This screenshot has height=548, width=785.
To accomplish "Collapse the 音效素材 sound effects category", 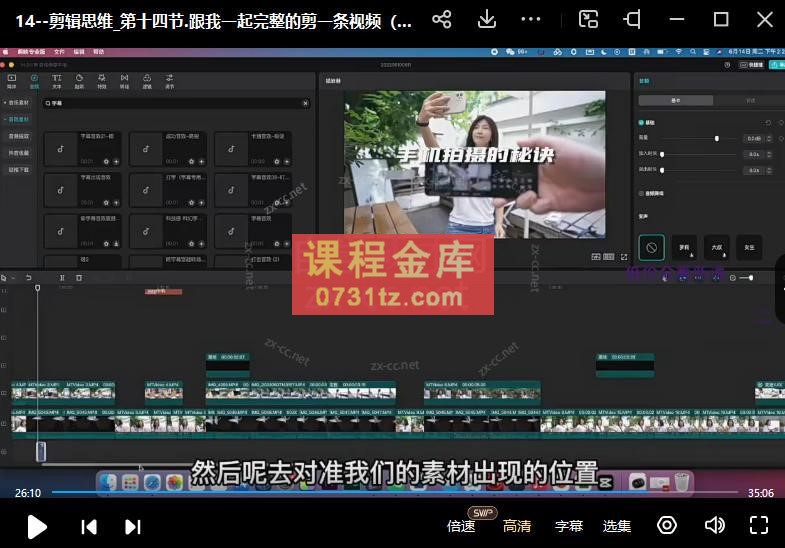I will tap(17, 119).
